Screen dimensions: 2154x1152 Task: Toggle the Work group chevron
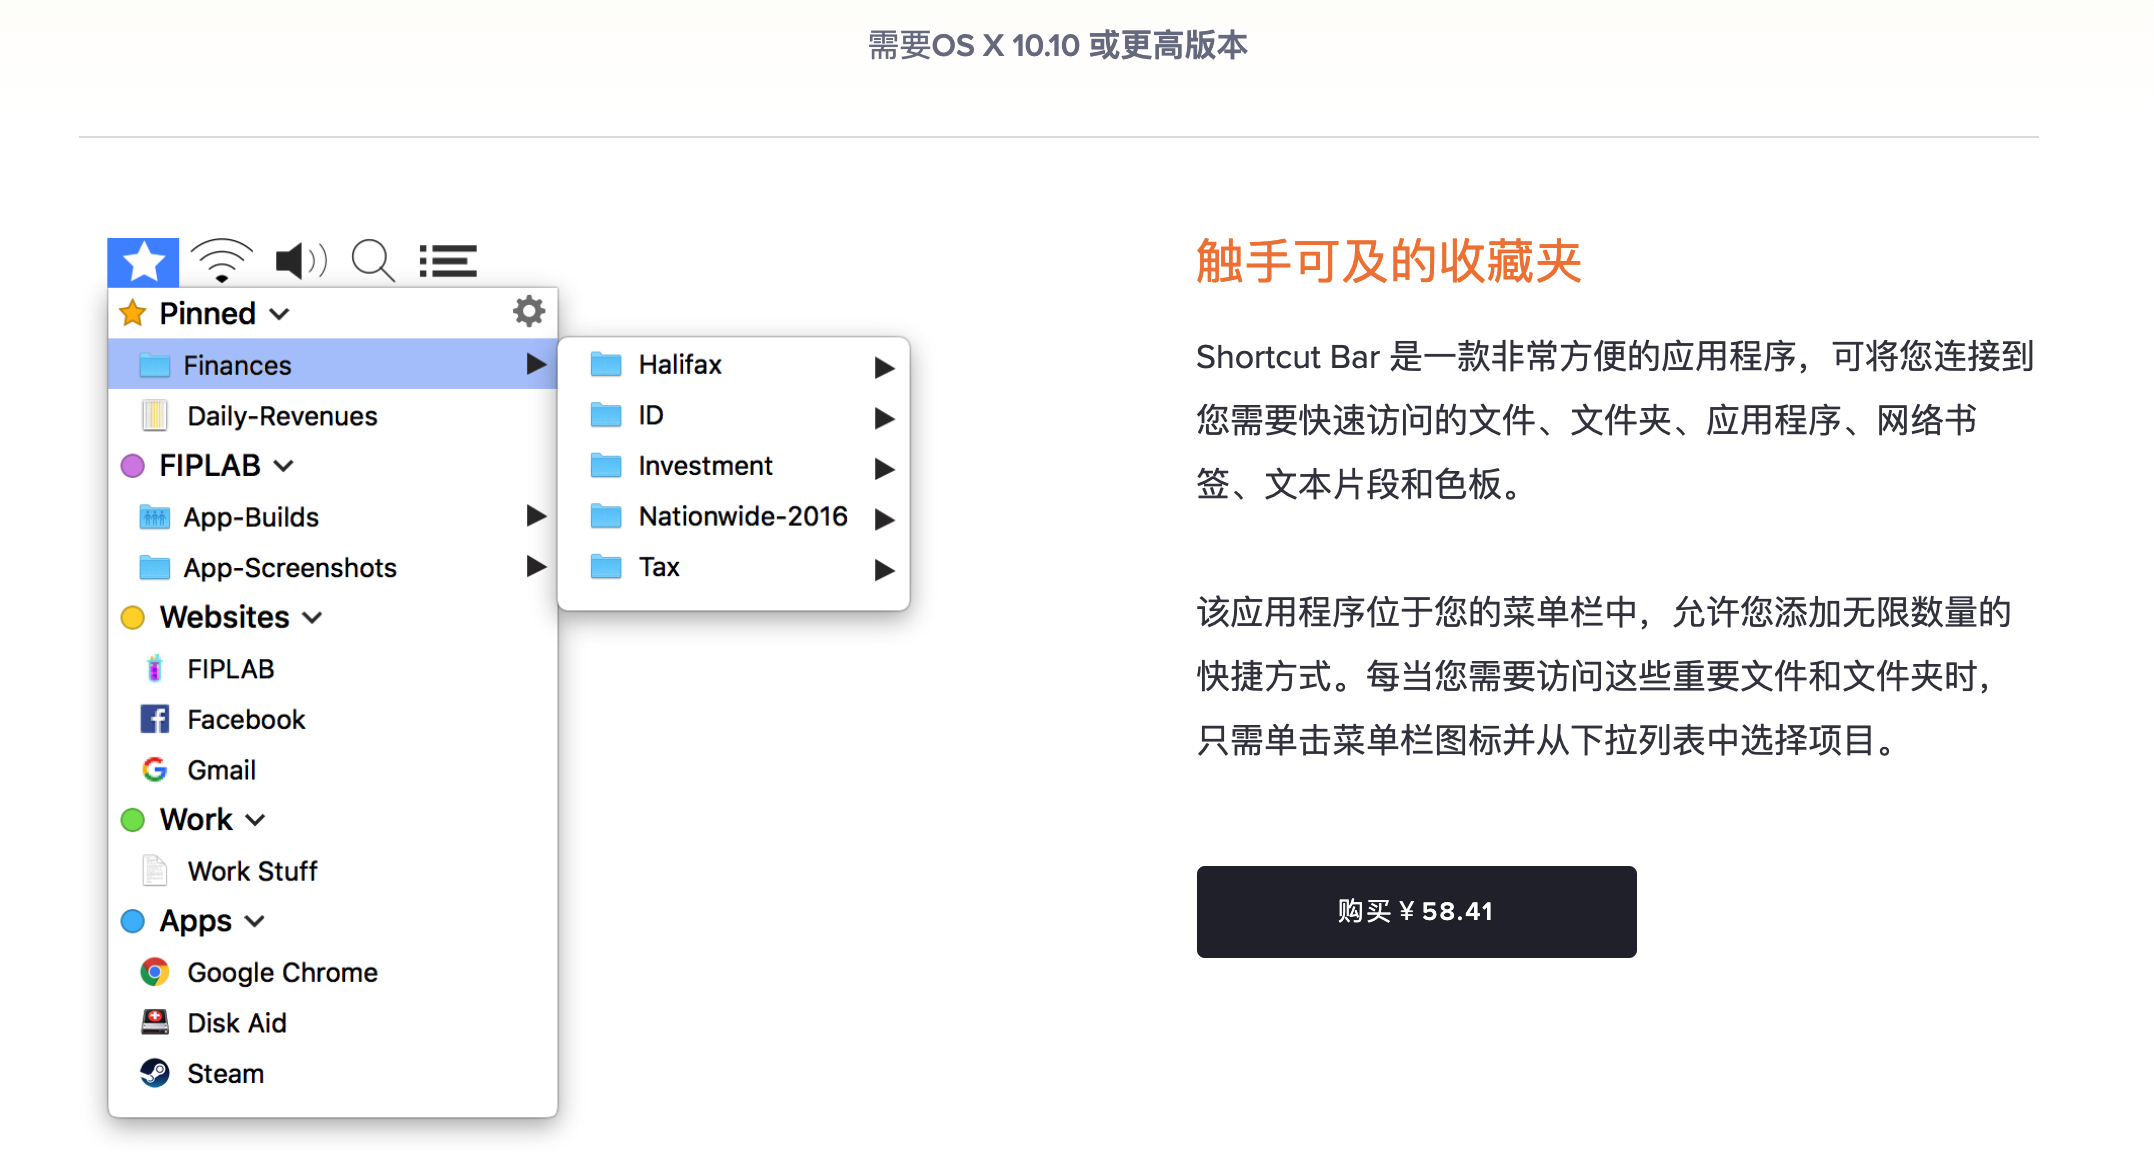click(255, 820)
